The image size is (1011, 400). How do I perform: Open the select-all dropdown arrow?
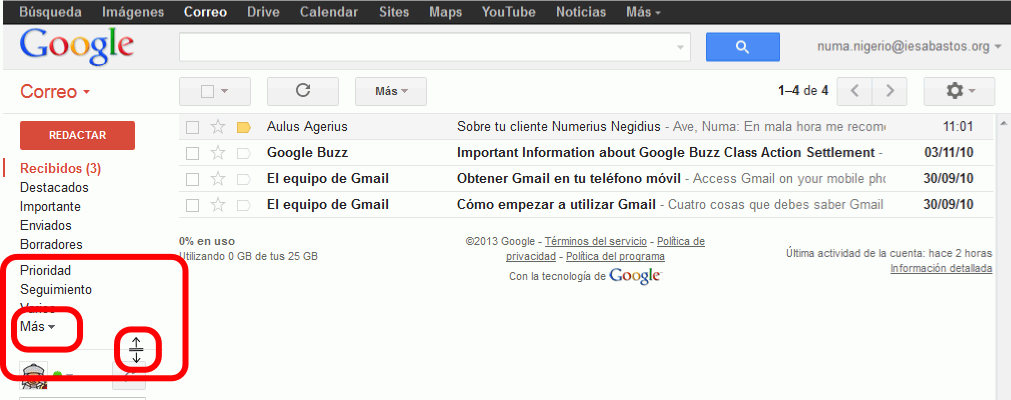224,92
